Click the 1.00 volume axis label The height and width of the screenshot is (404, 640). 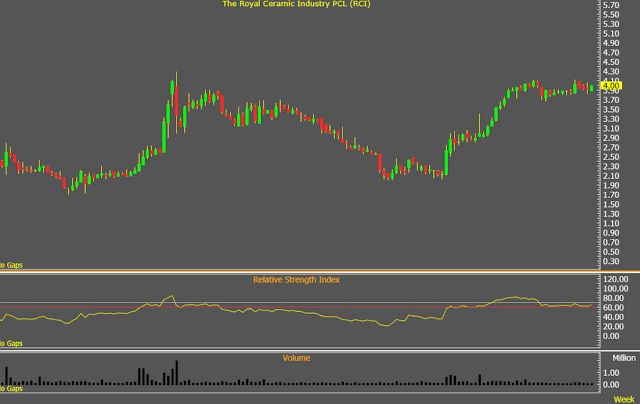[611, 373]
